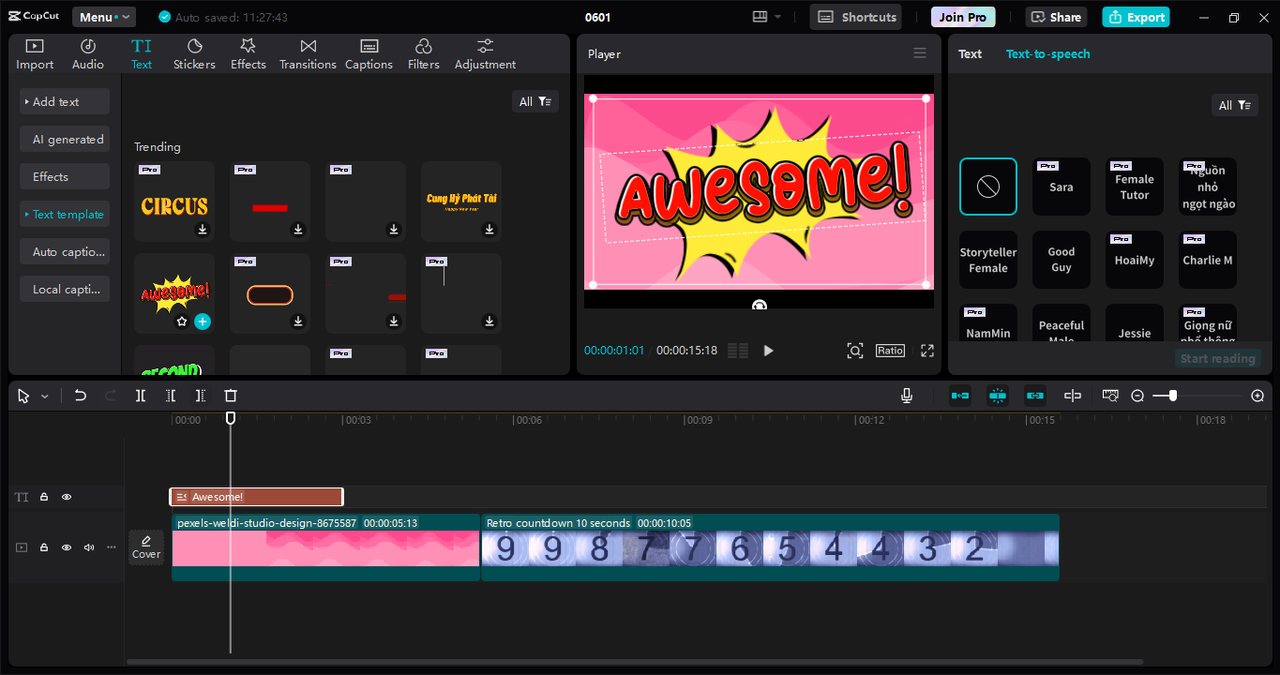This screenshot has height=675, width=1280.
Task: Click the split clip tool icon
Action: [x=141, y=396]
